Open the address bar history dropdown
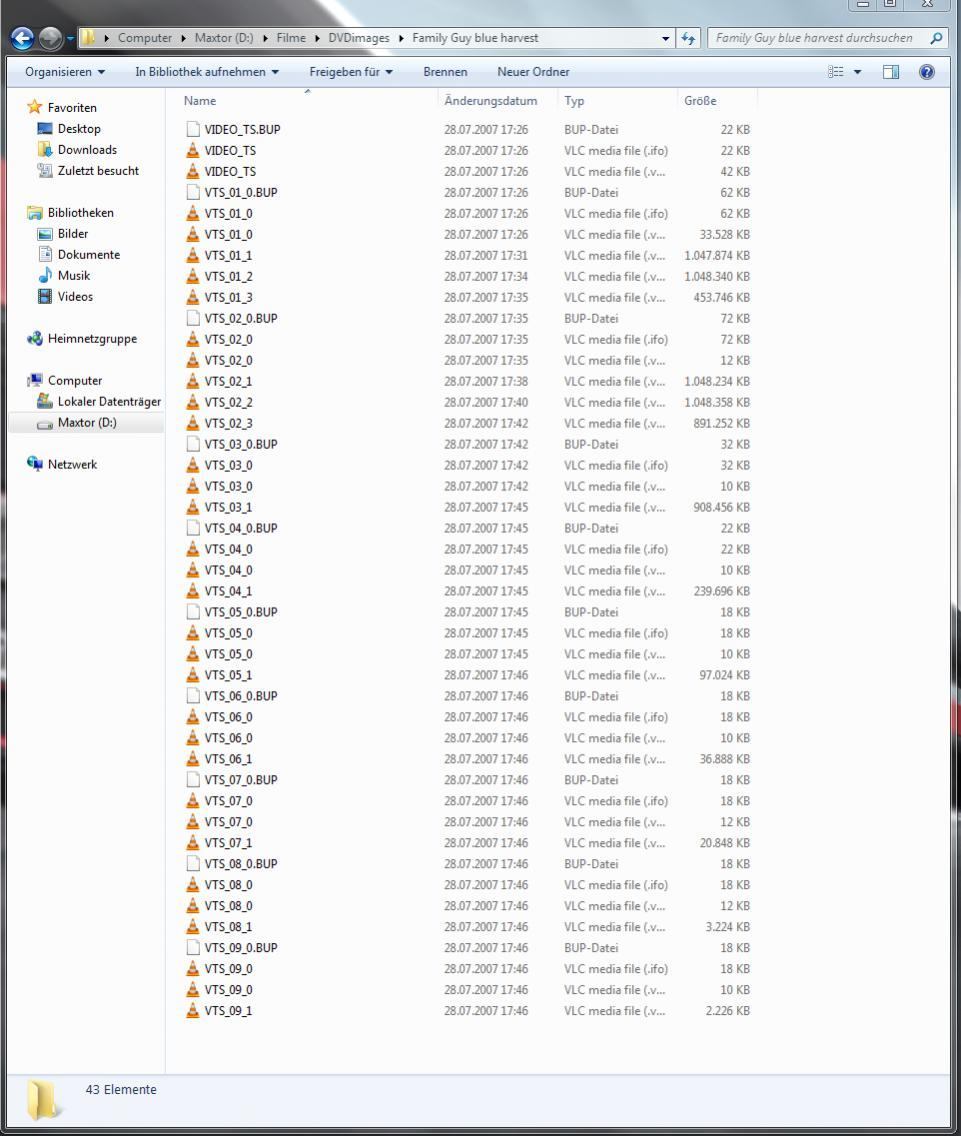Screen dimensions: 961x1136 pos(665,38)
